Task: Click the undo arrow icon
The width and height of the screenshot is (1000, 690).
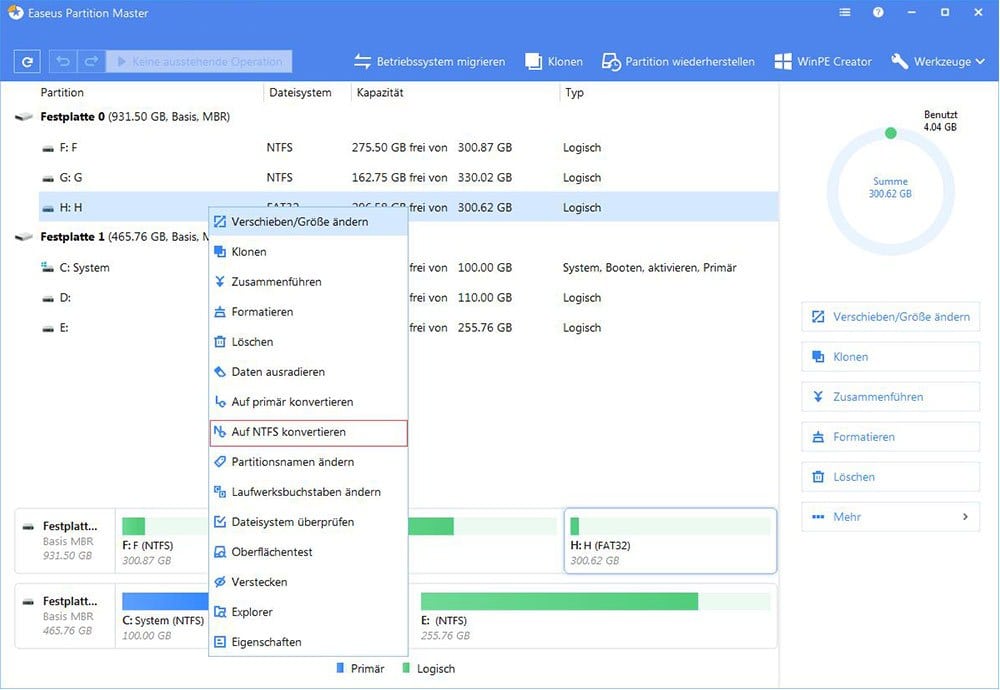Action: pos(63,62)
